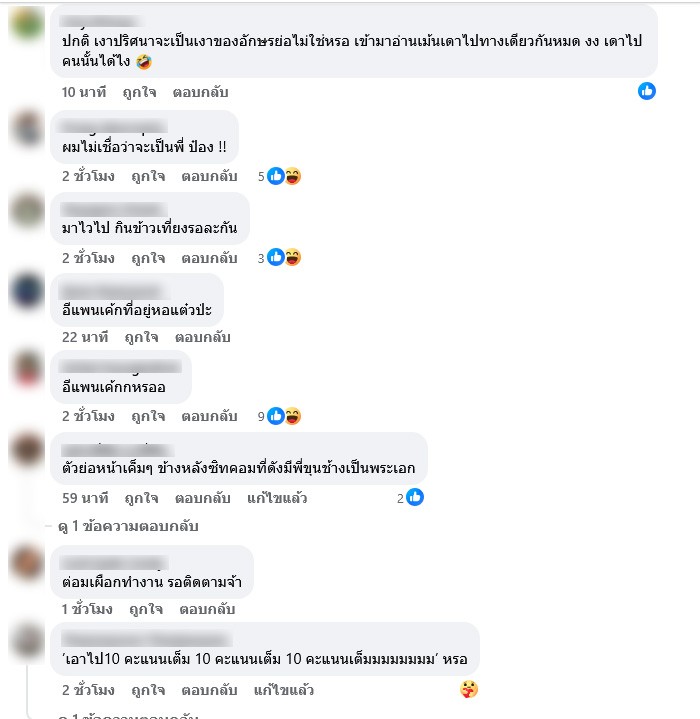Expand 'ดู 1 ข้อความตอบกลับ' under the 59 นาที comment
Screen dimensions: 700x719
(128, 526)
